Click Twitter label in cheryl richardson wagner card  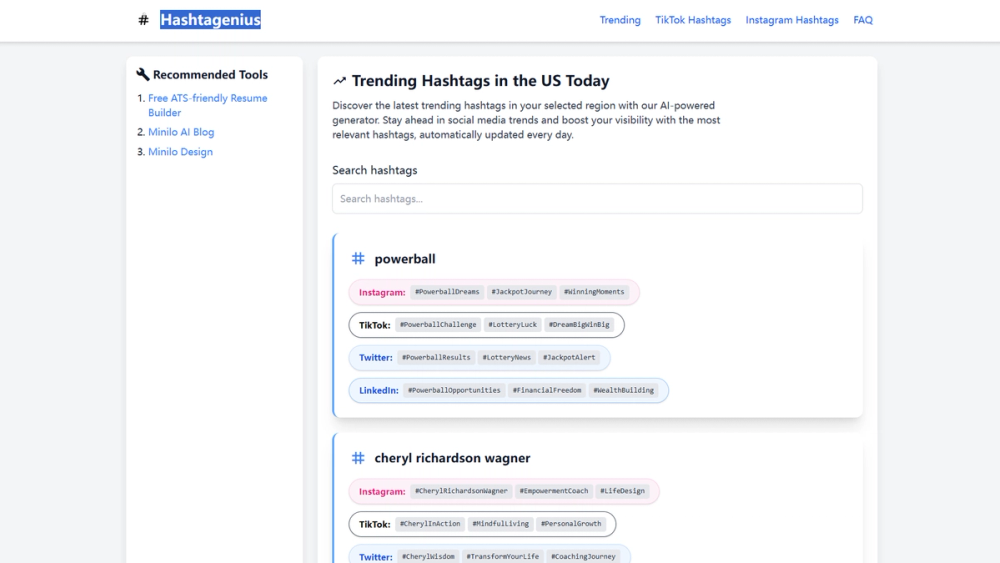pyautogui.click(x=376, y=557)
